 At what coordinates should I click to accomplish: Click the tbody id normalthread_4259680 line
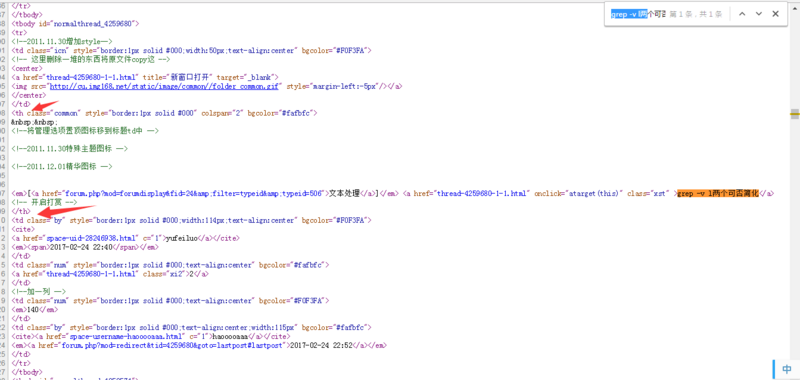(x=75, y=23)
